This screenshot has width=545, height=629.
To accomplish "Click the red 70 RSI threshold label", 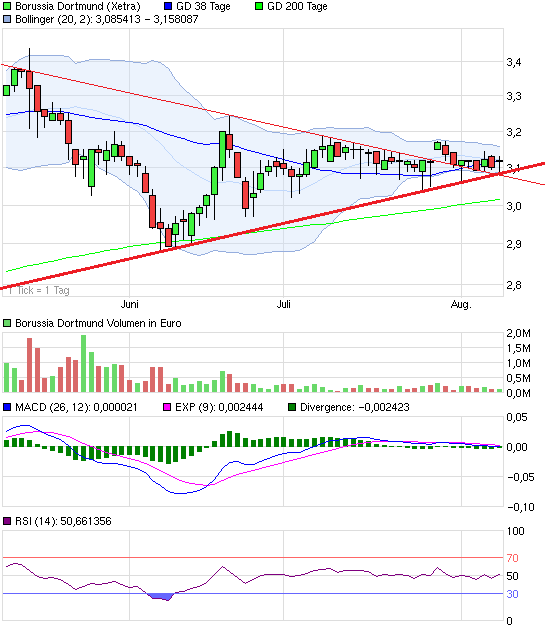I will (513, 558).
